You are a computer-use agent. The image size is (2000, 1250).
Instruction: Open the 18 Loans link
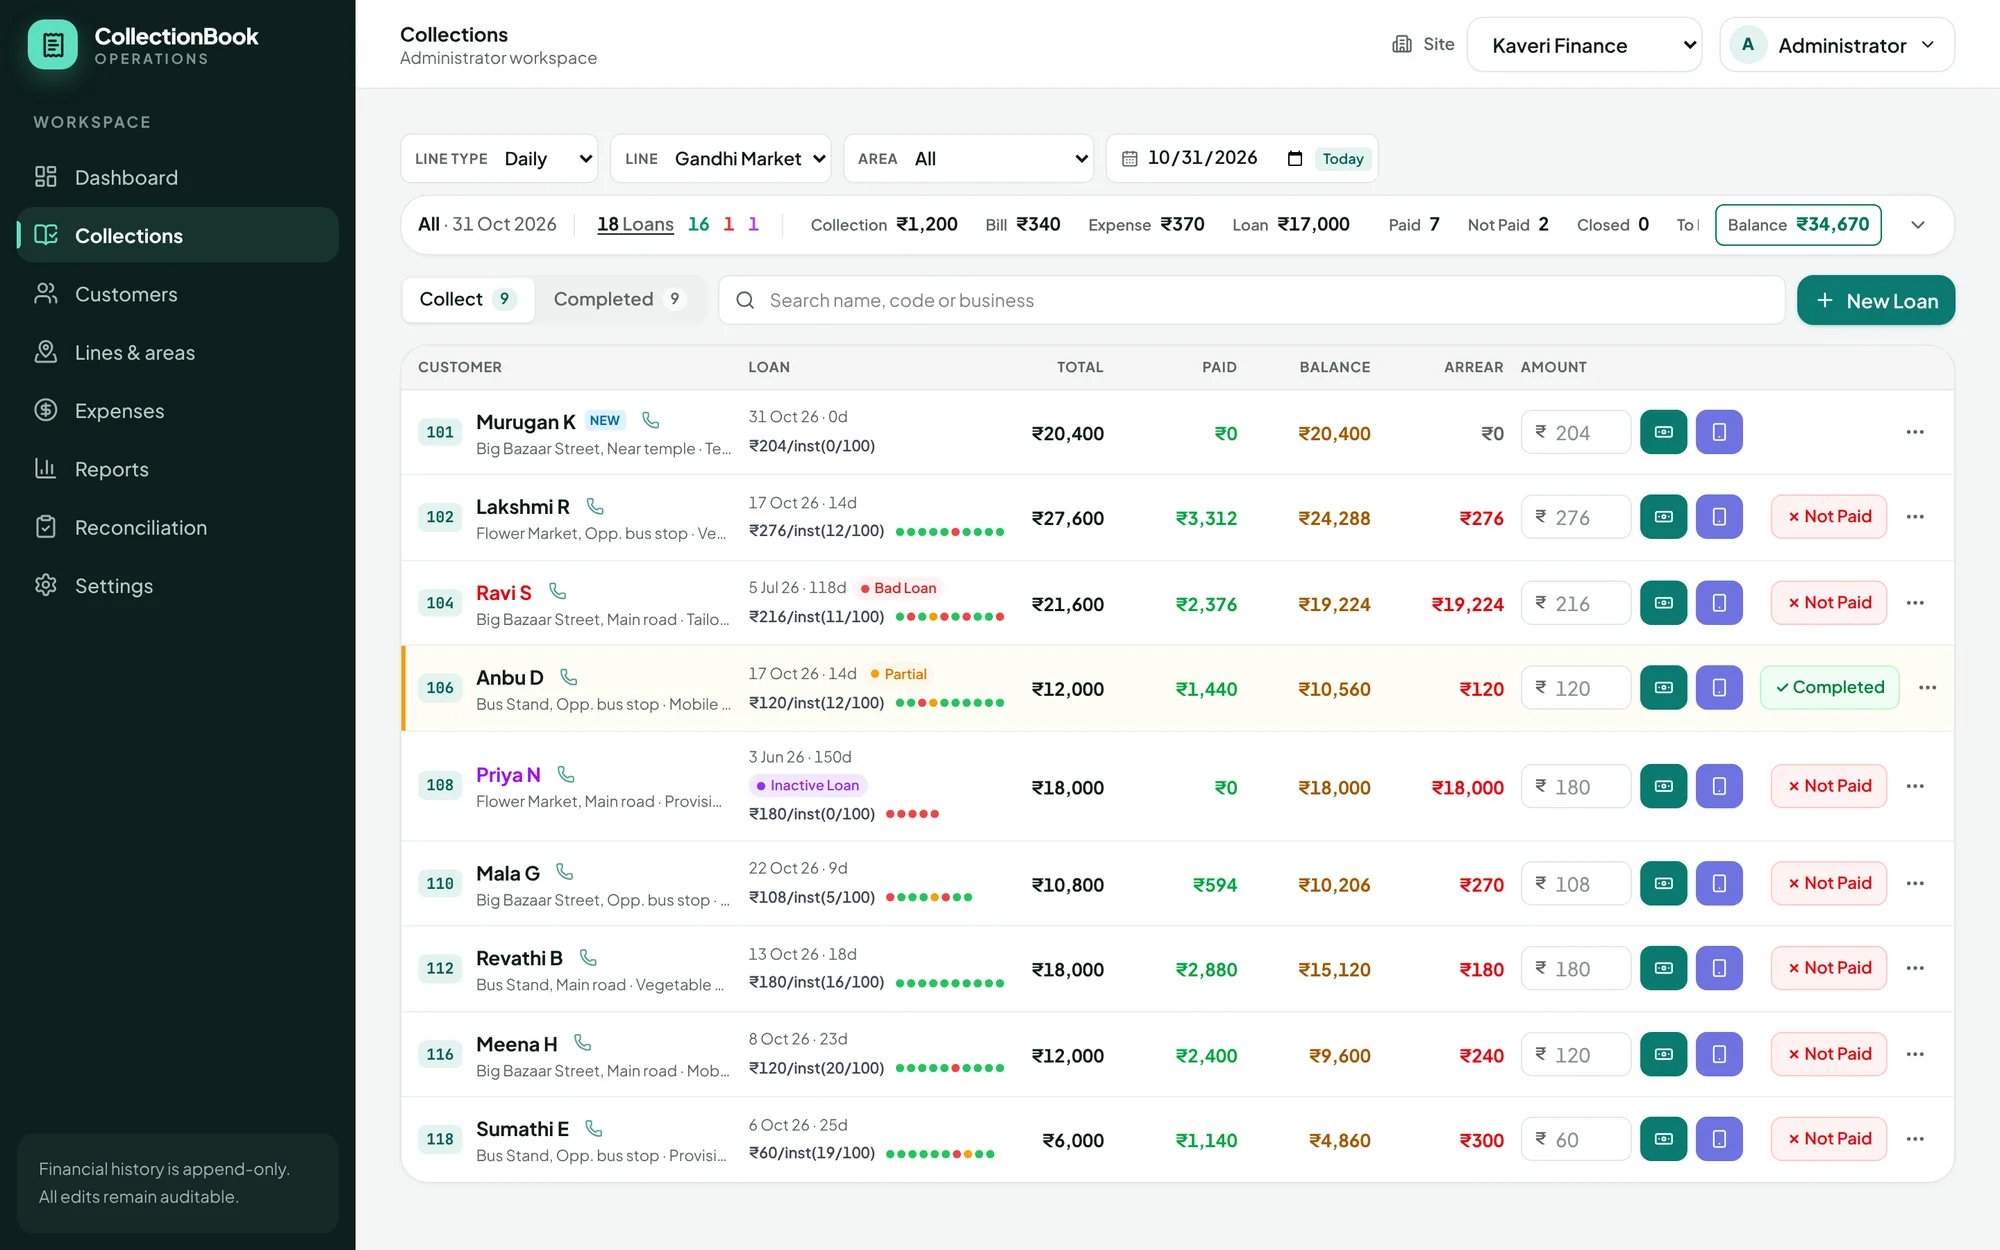(635, 225)
